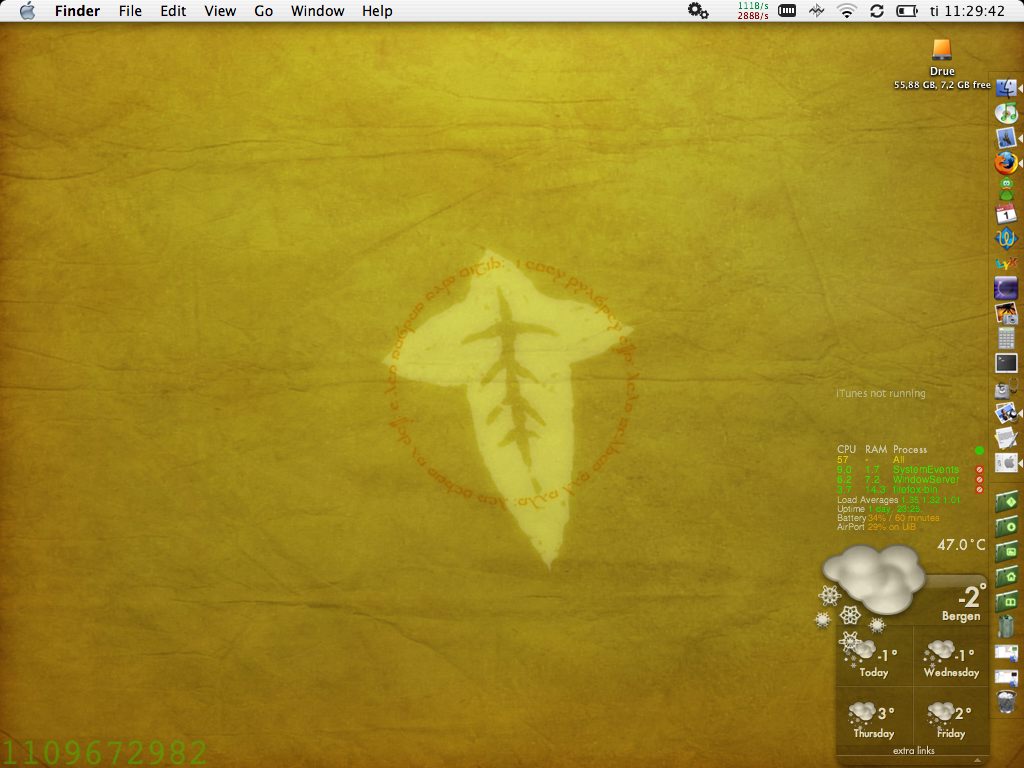The height and width of the screenshot is (768, 1024).
Task: Open Image Capture photo-camera icon
Action: pyautogui.click(x=1006, y=313)
